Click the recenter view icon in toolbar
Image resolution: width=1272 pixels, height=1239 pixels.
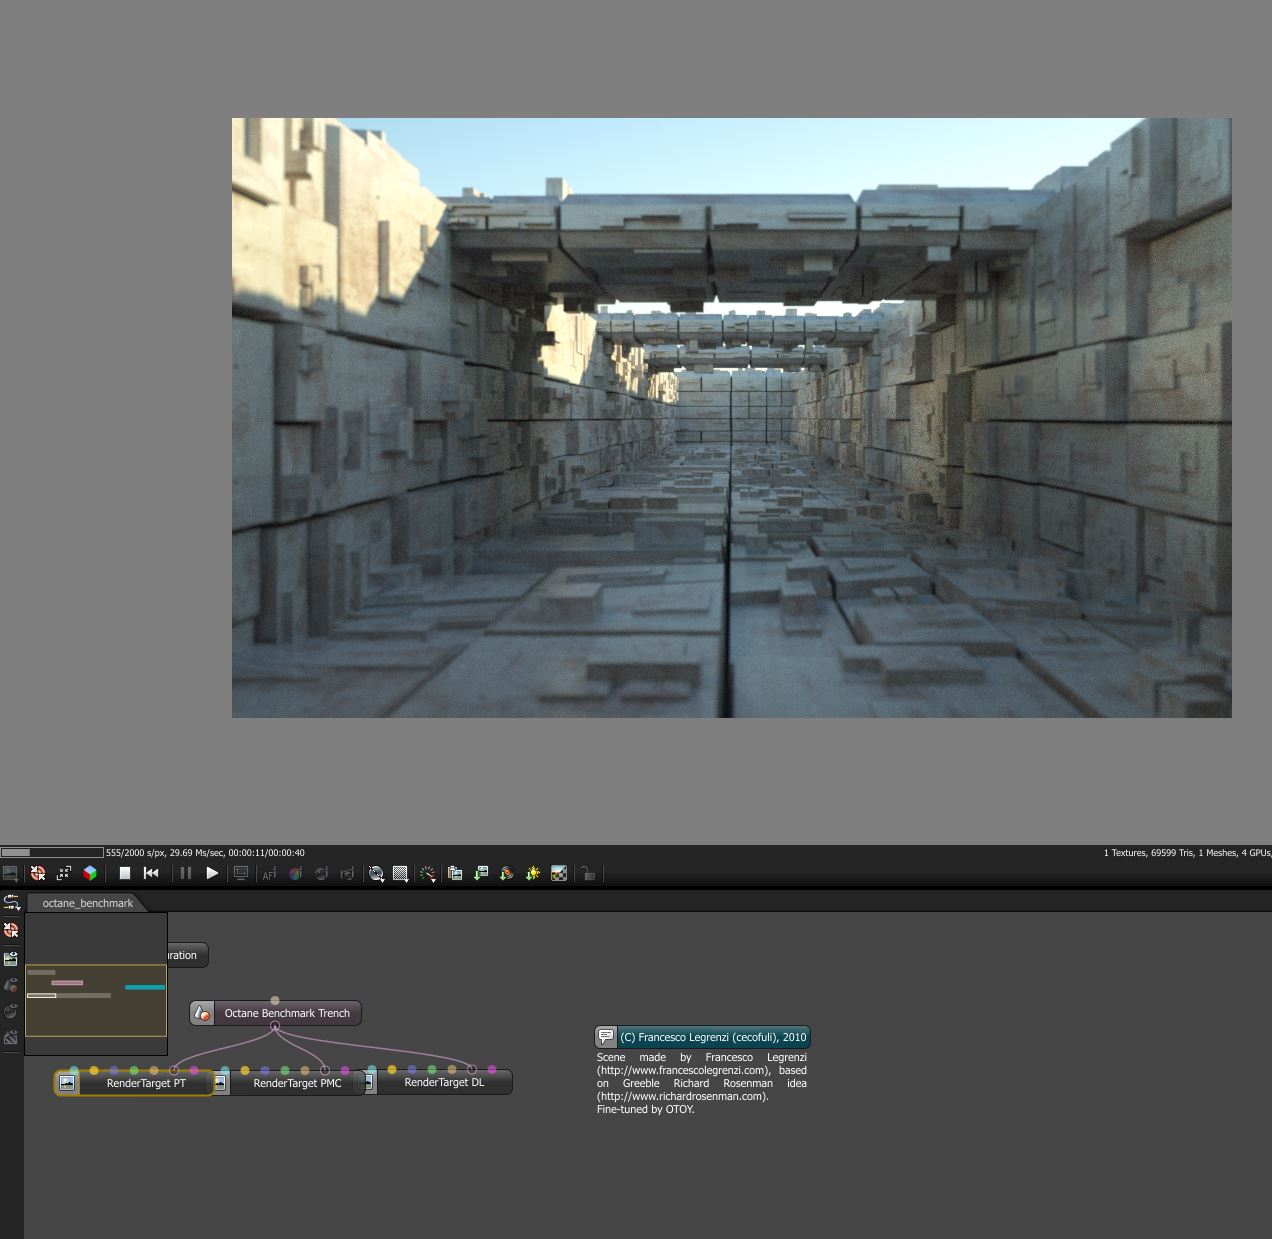pos(38,873)
